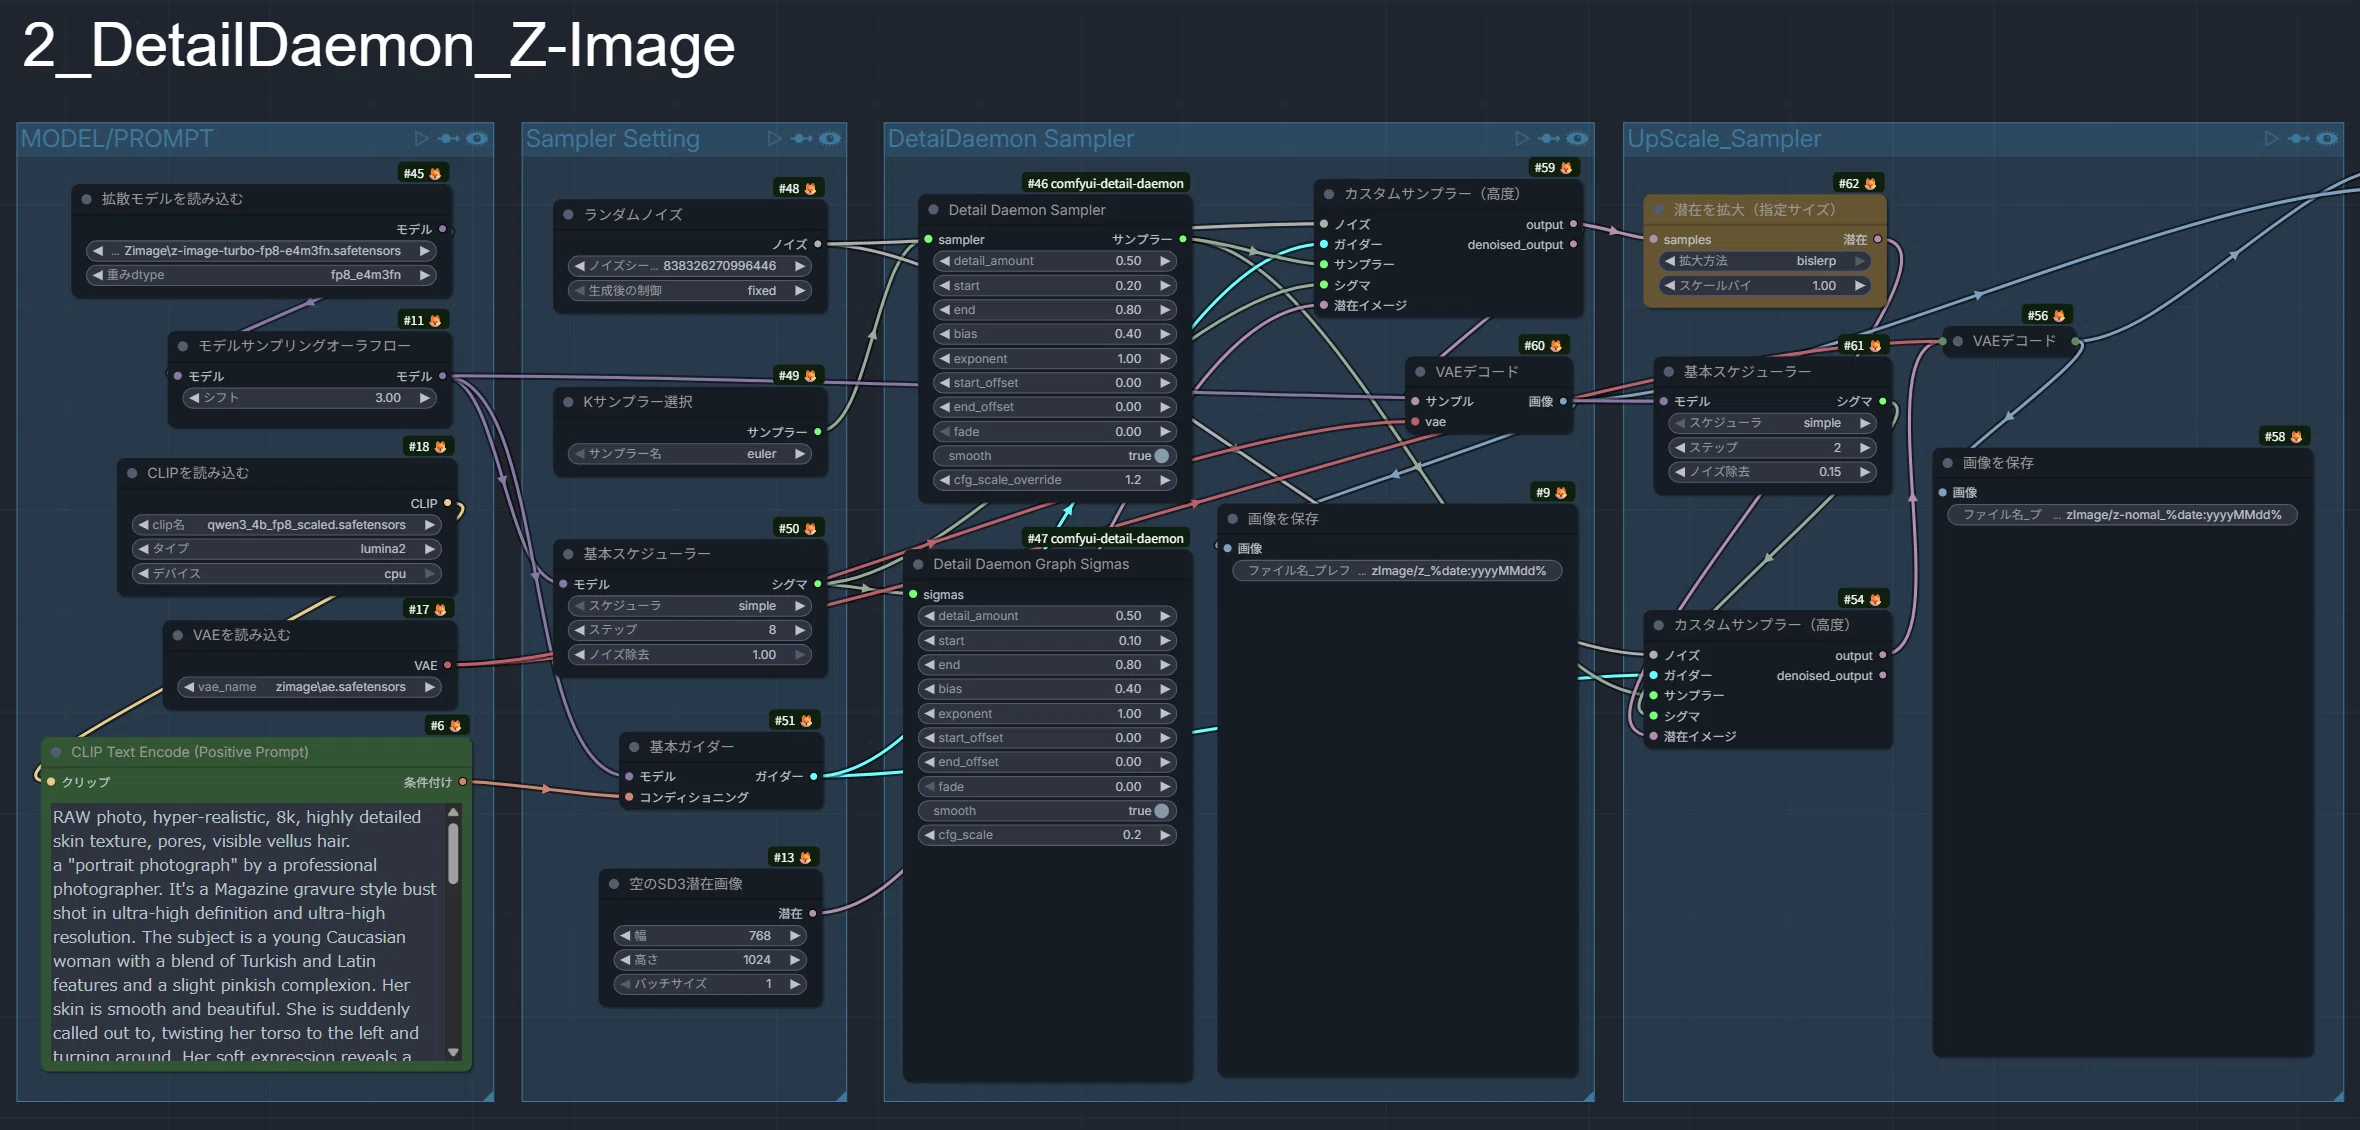Collapse the 空のSD3潜在画像 node via title dot
This screenshot has height=1130, width=2360.
614,884
